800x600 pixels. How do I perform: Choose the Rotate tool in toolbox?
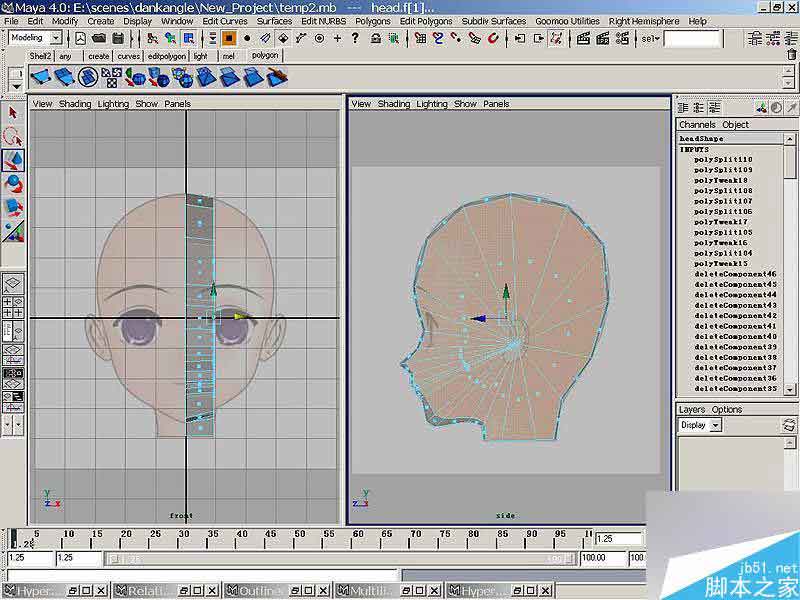tap(13, 184)
